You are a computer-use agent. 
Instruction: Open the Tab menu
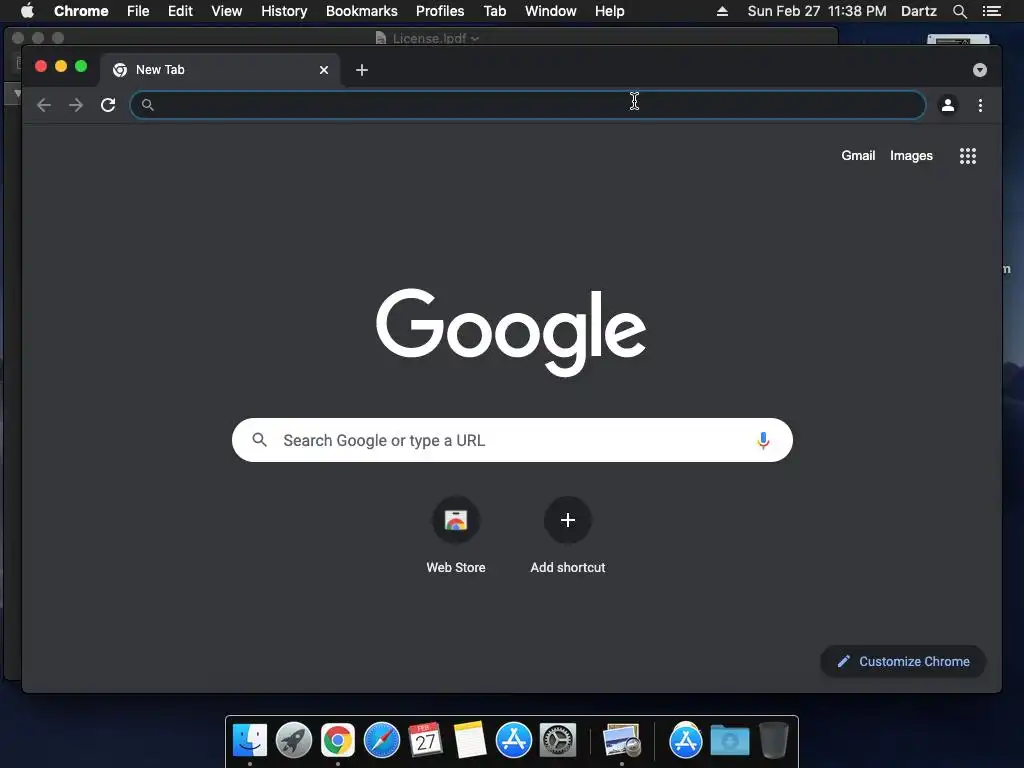(494, 11)
